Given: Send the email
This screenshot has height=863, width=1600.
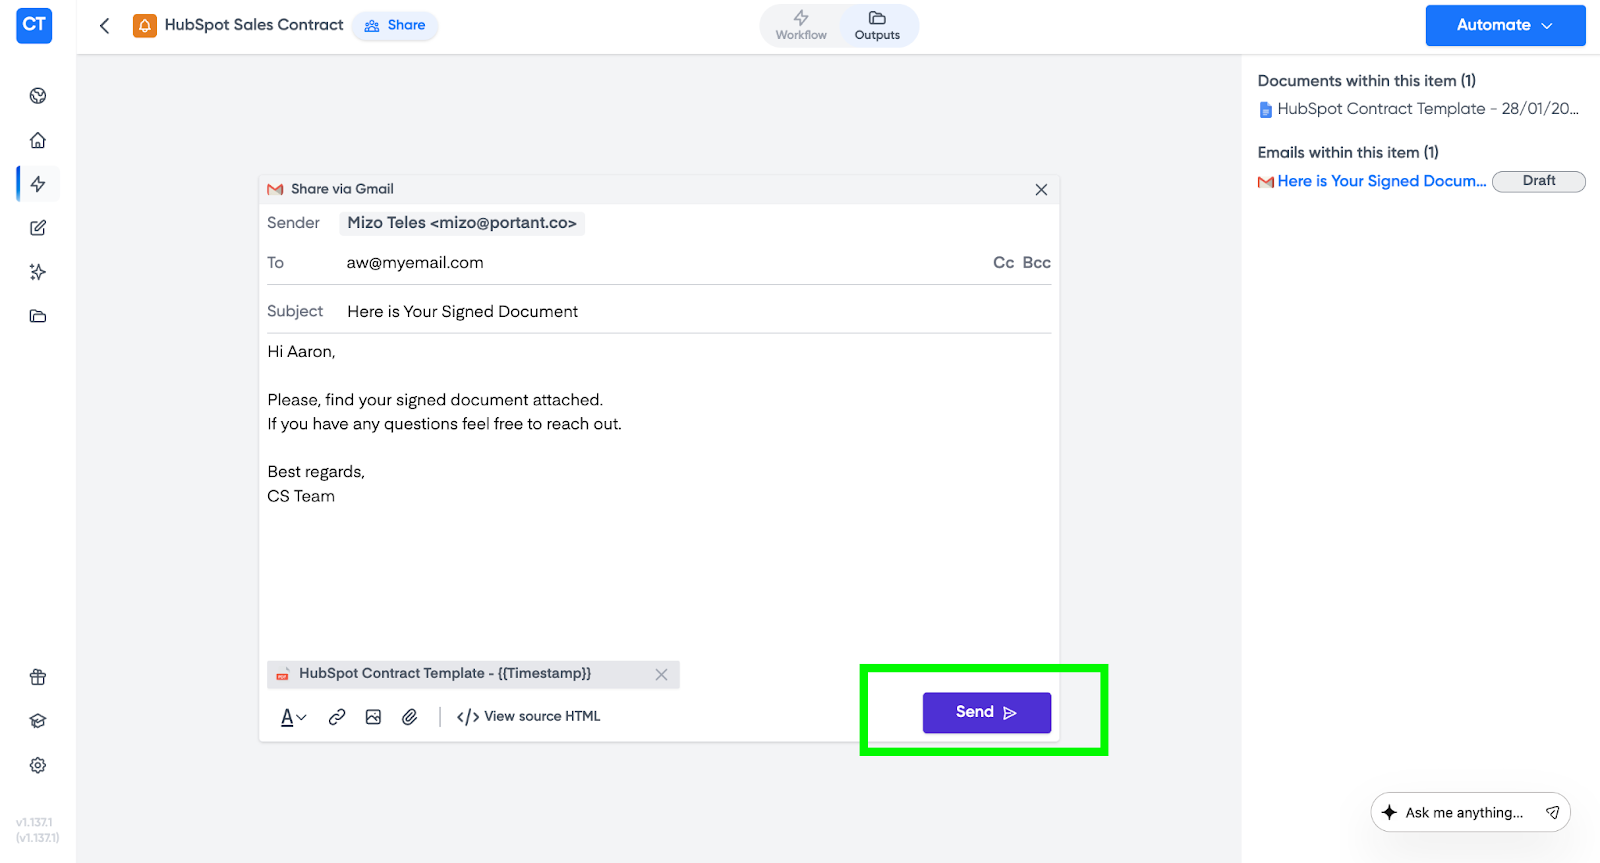Looking at the screenshot, I should (986, 712).
